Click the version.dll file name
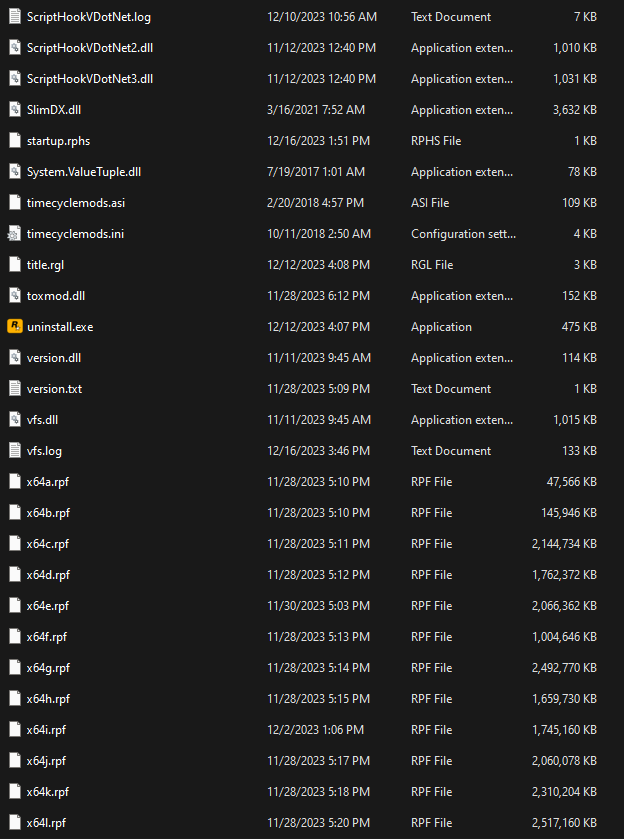 55,357
